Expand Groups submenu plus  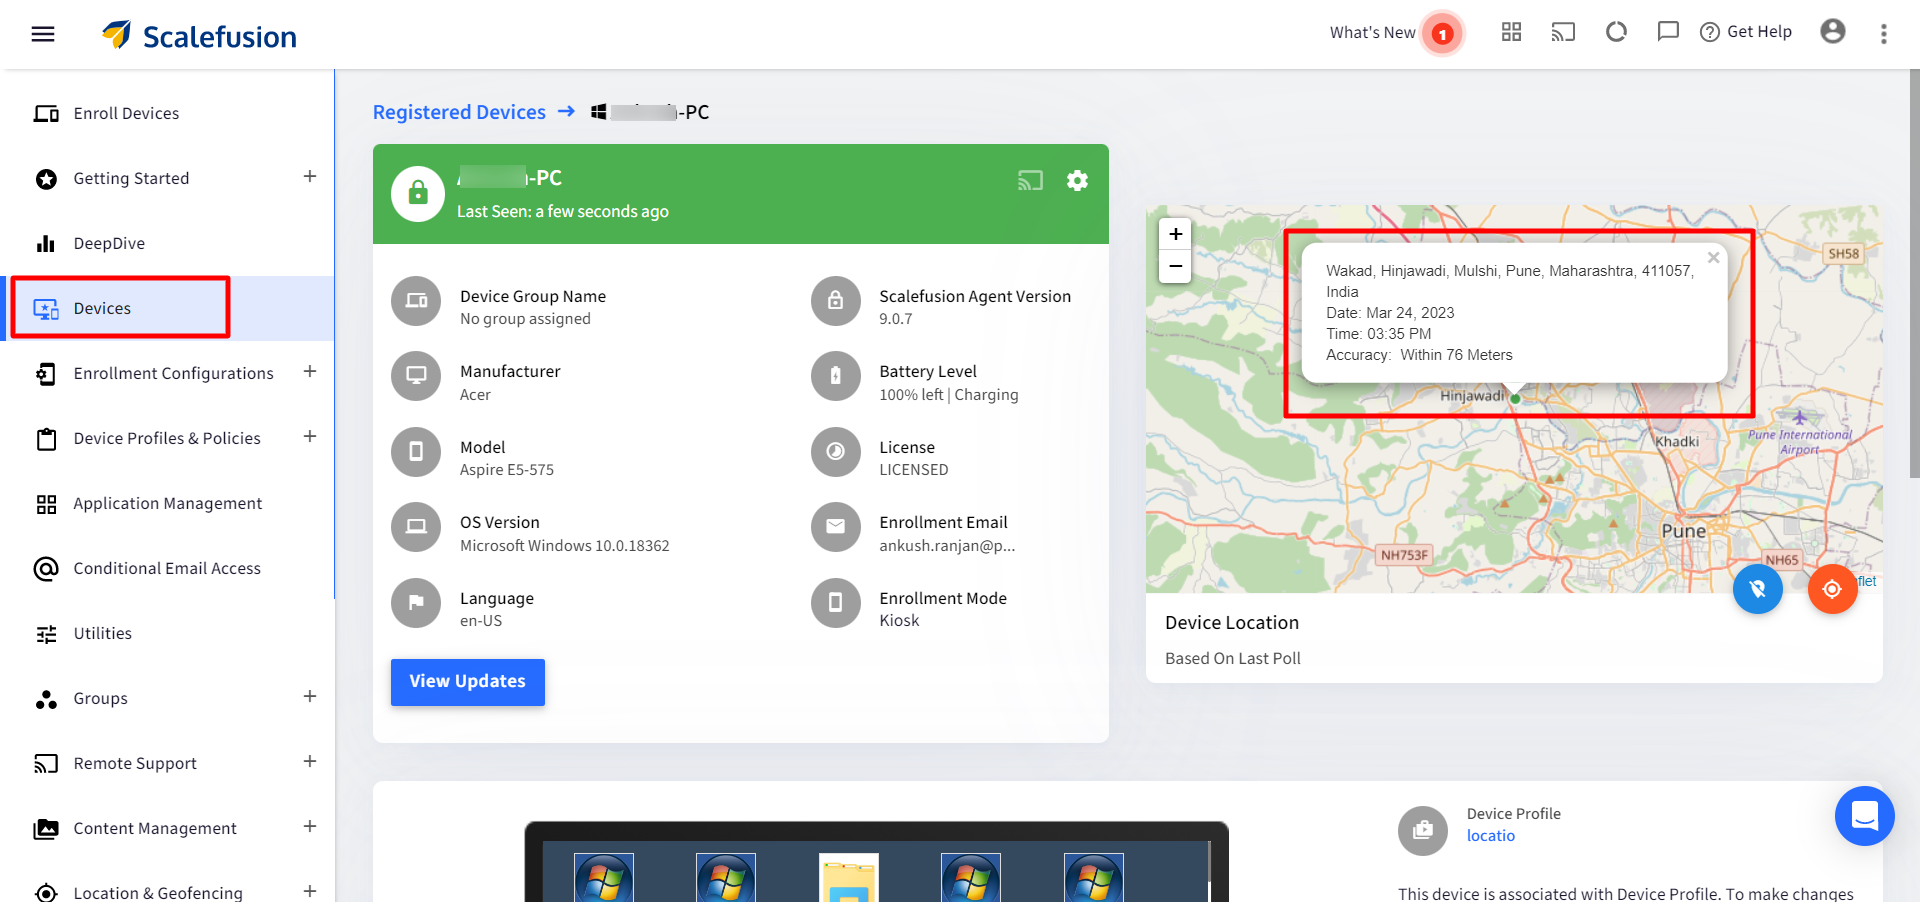click(x=310, y=697)
